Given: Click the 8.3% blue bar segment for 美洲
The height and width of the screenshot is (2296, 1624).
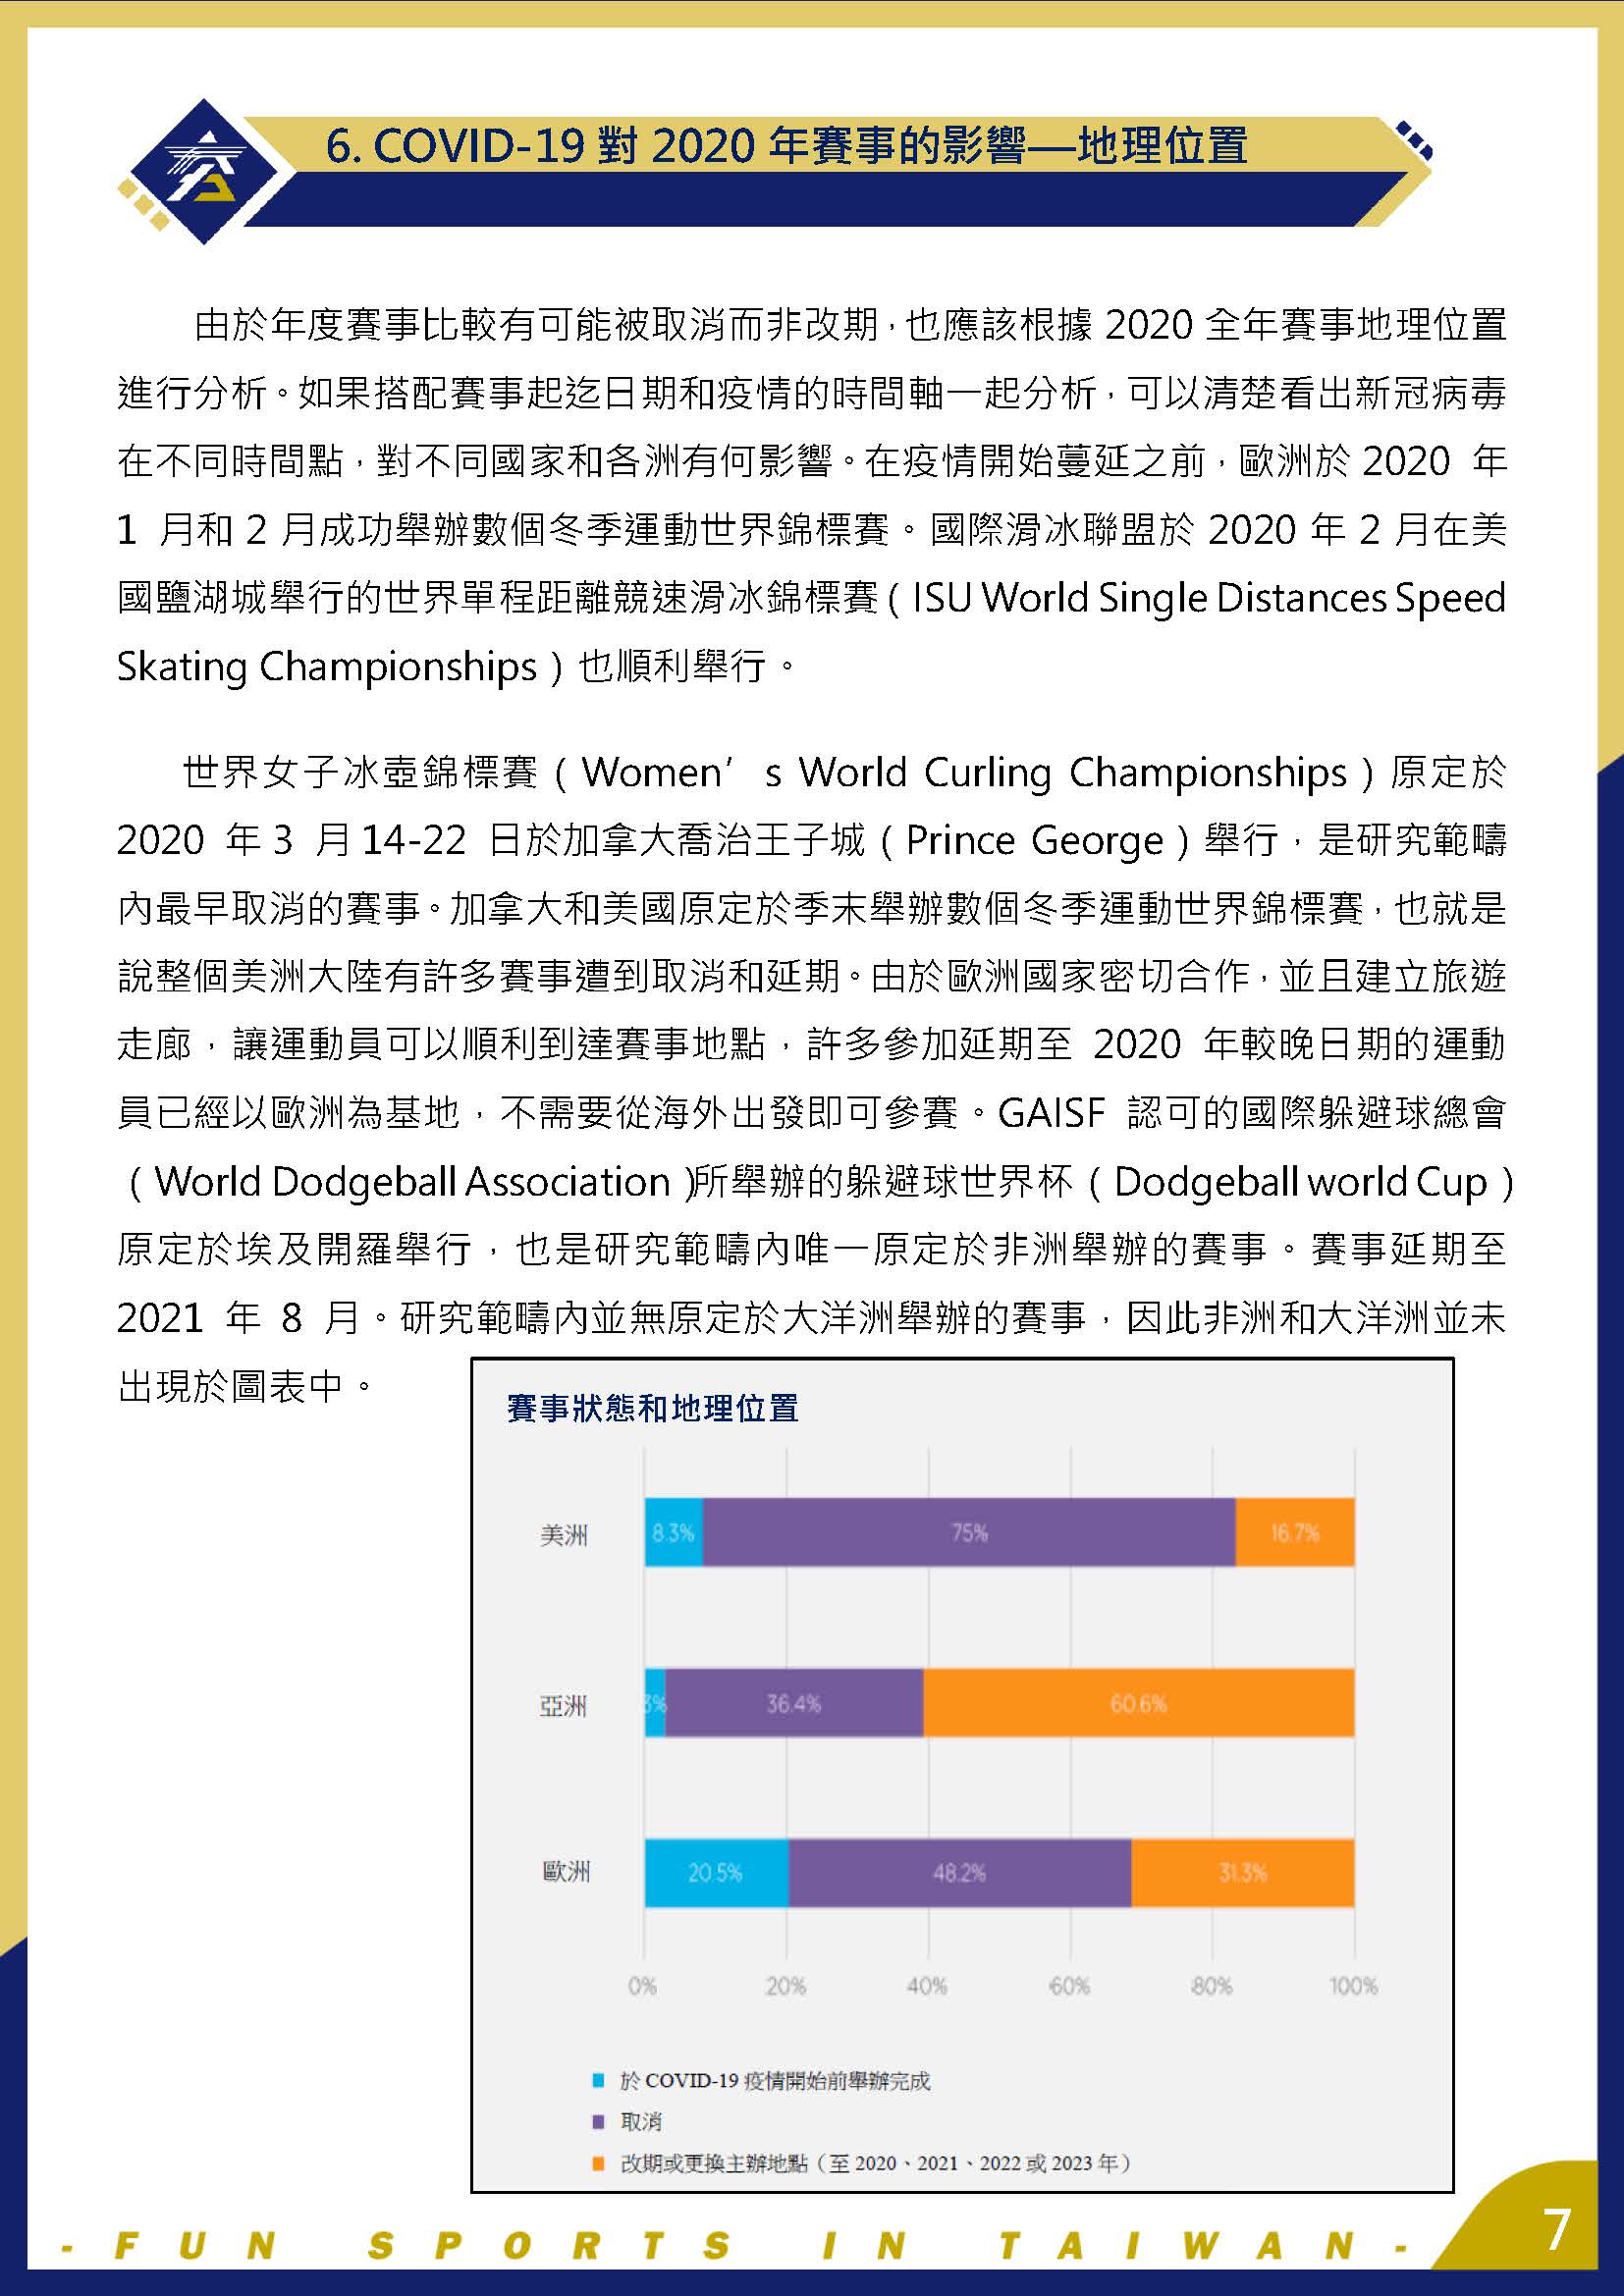Looking at the screenshot, I should click(x=673, y=1532).
